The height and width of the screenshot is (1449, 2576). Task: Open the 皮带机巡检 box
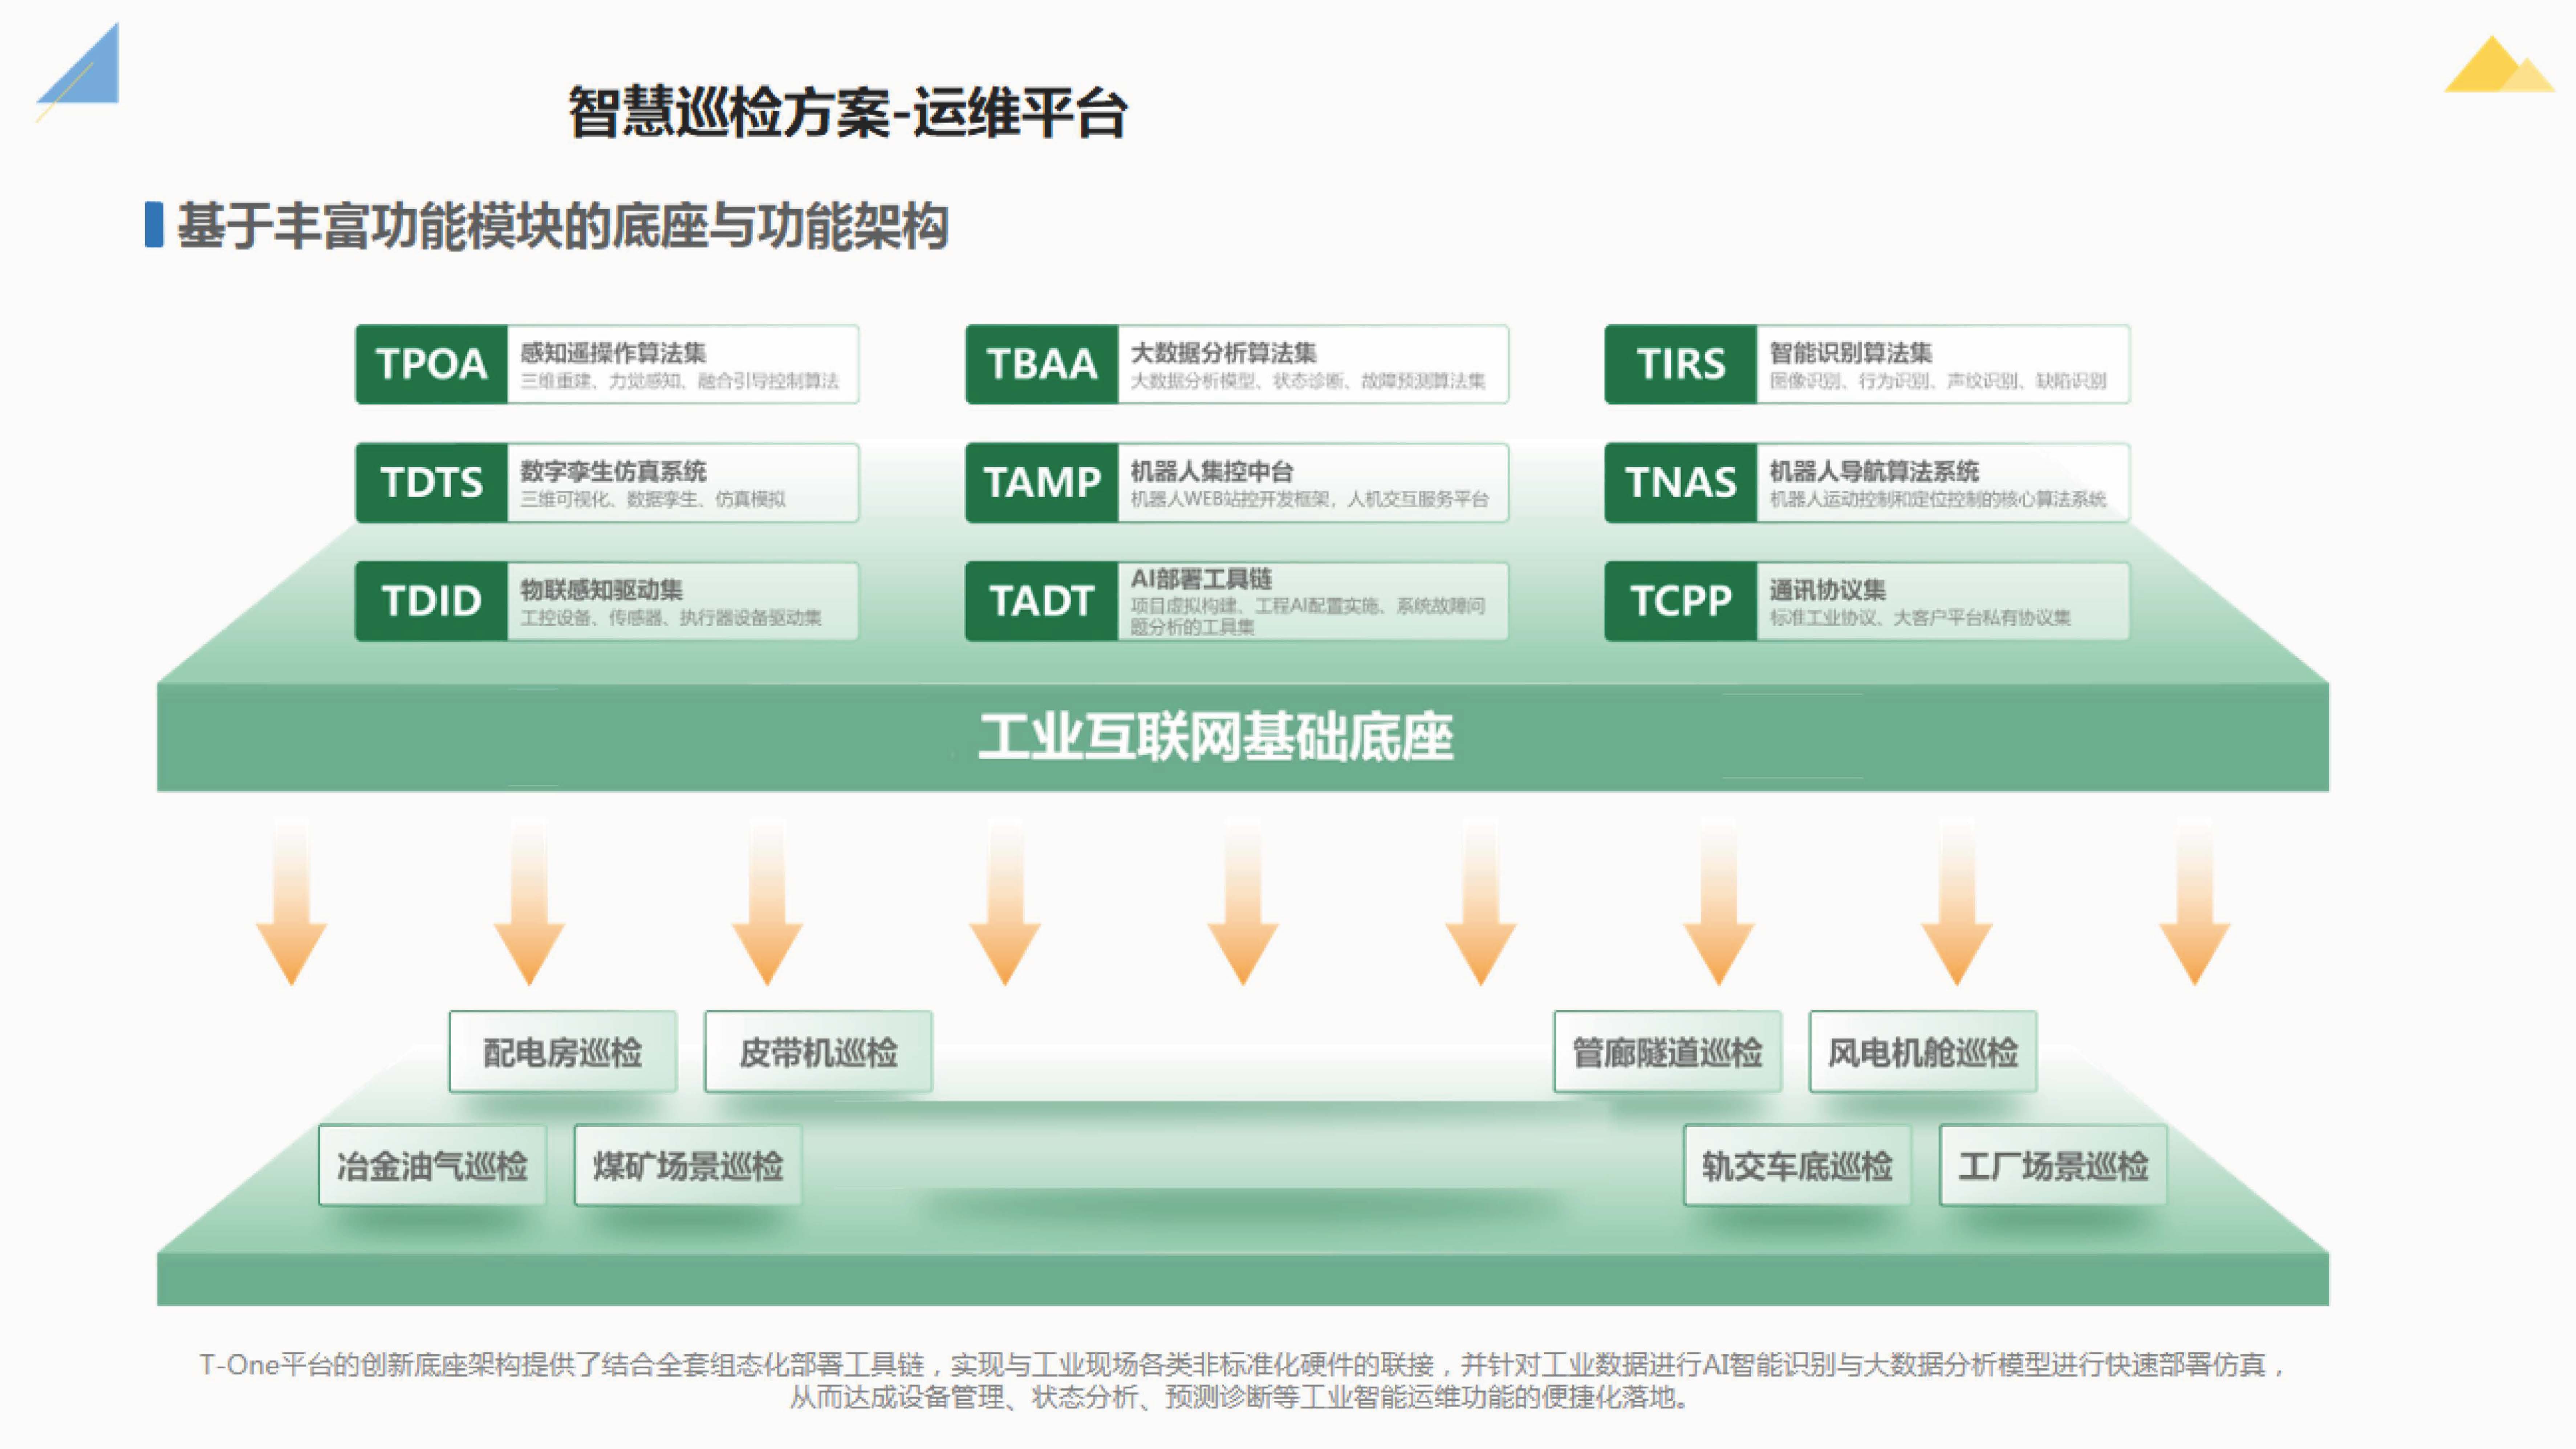[818, 1052]
